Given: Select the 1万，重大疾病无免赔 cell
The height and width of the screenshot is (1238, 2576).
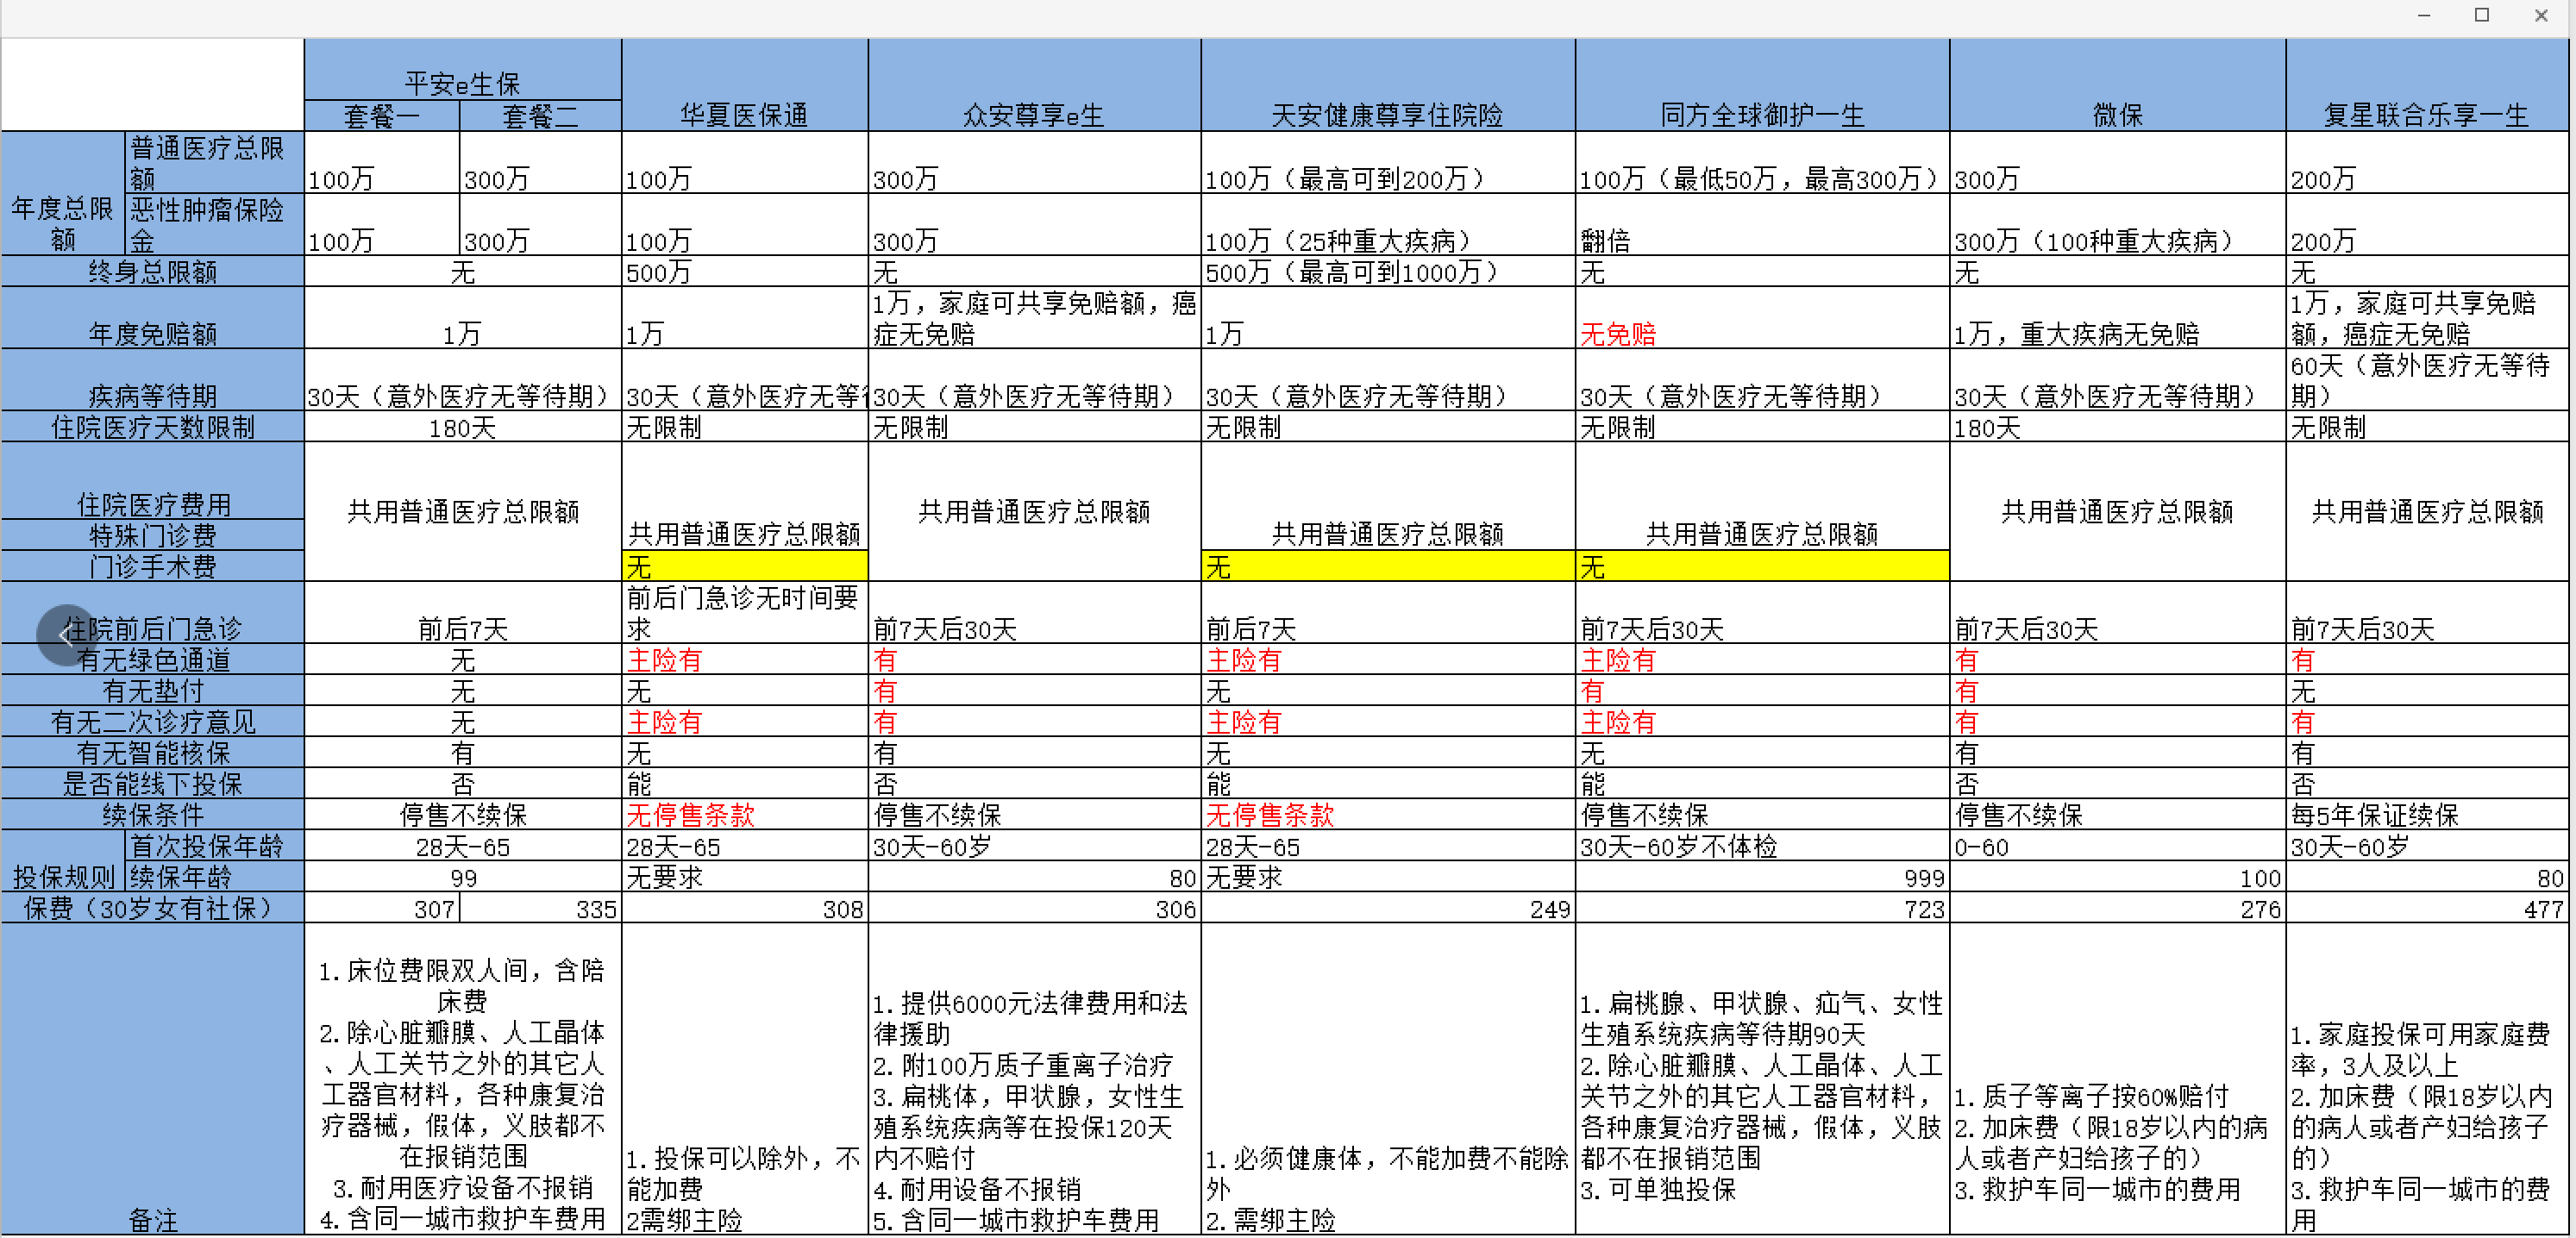Looking at the screenshot, I should point(2117,318).
